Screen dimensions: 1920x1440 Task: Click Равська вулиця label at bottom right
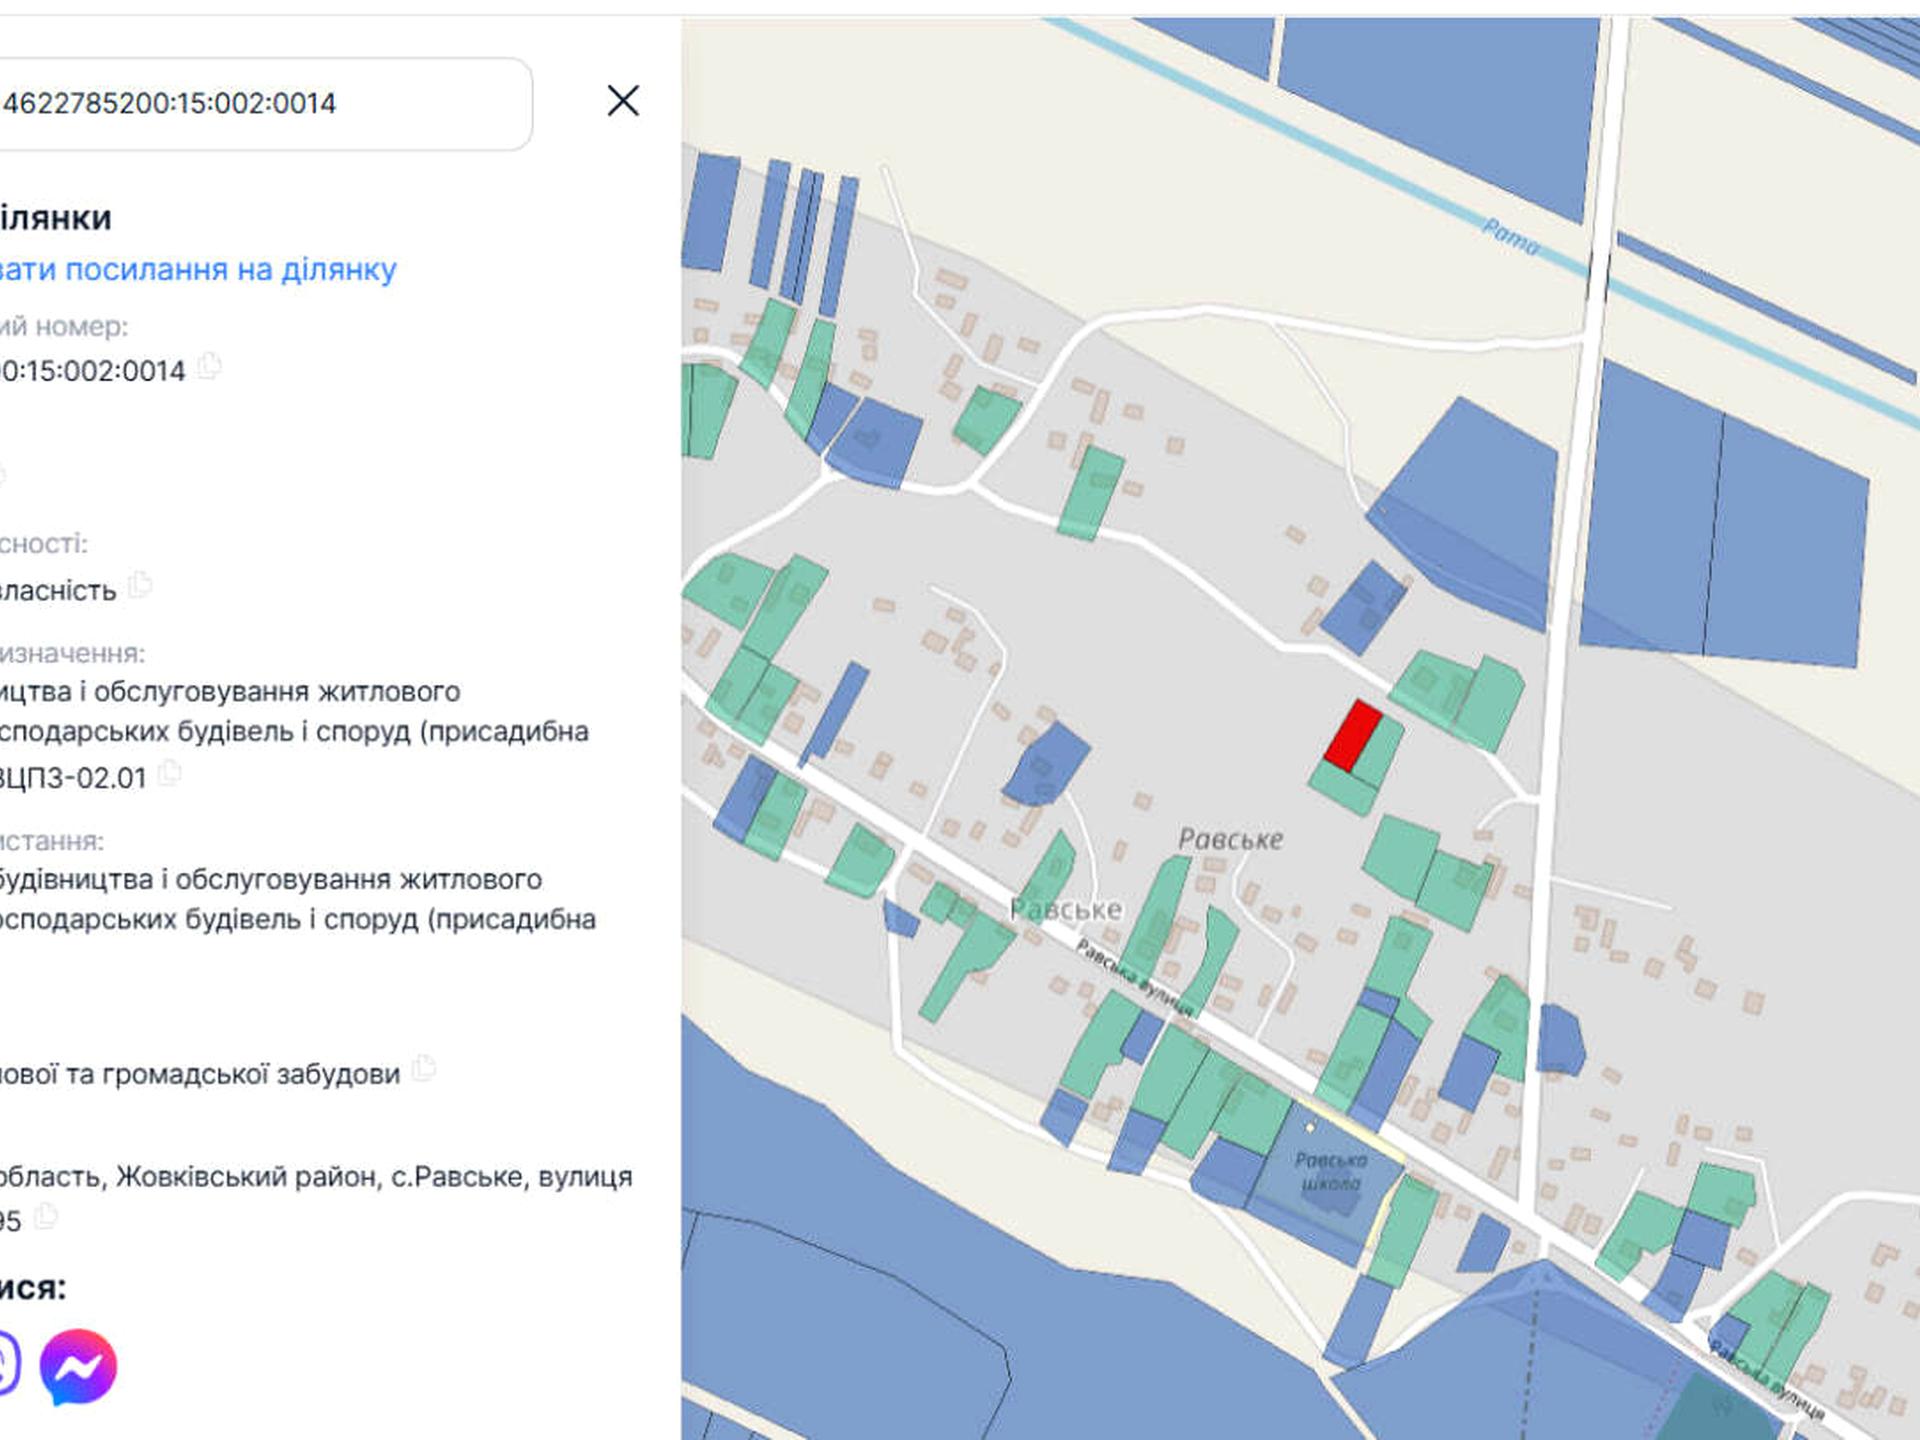coord(1766,1380)
